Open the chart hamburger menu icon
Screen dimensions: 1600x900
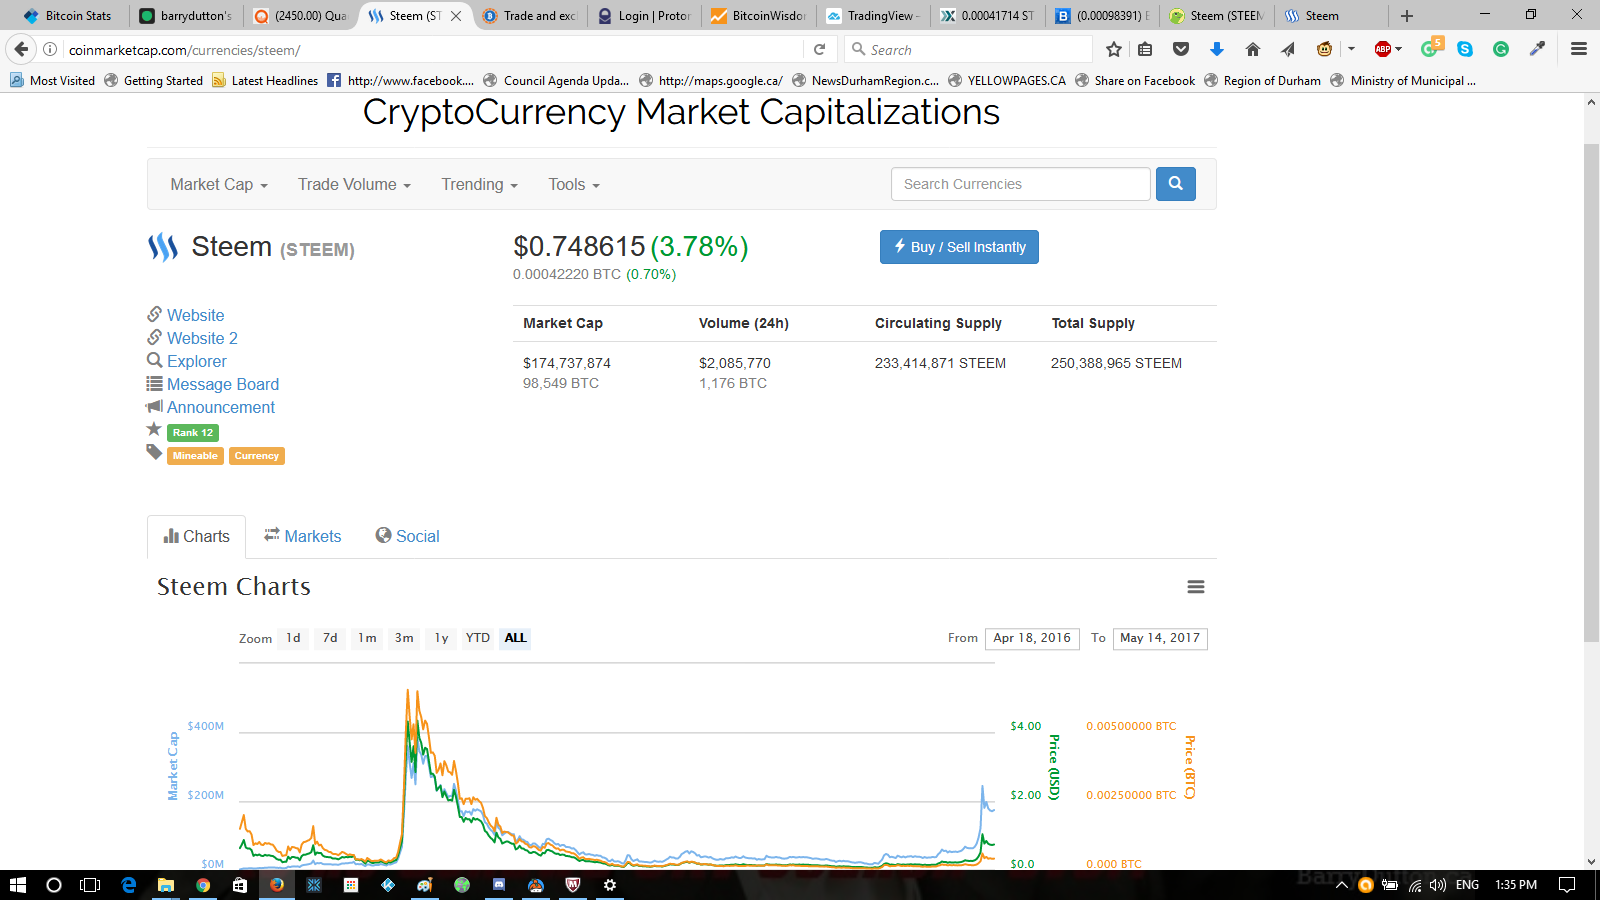(1196, 587)
